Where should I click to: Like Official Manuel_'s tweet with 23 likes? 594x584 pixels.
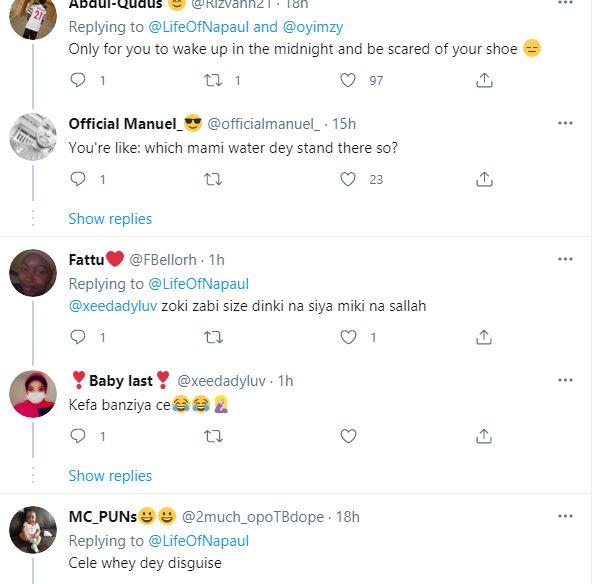click(x=348, y=179)
